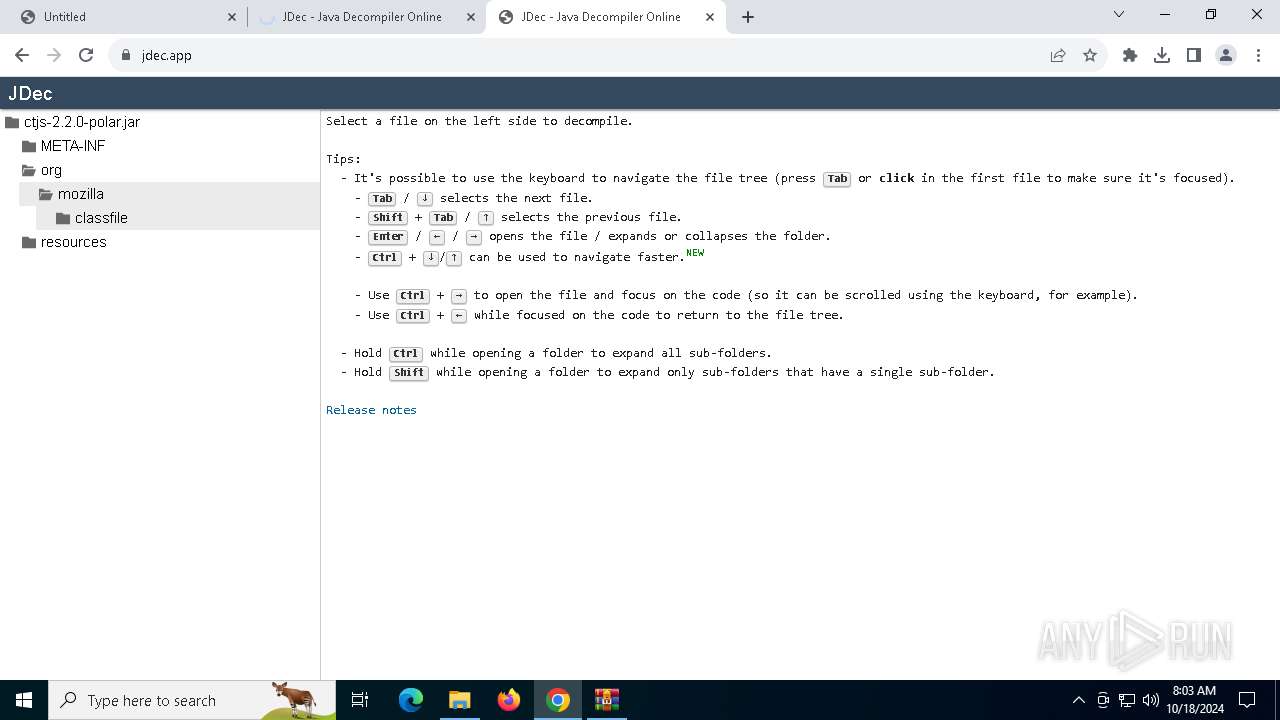Switch to the loading JDec tab
The height and width of the screenshot is (720, 1280).
tap(362, 17)
